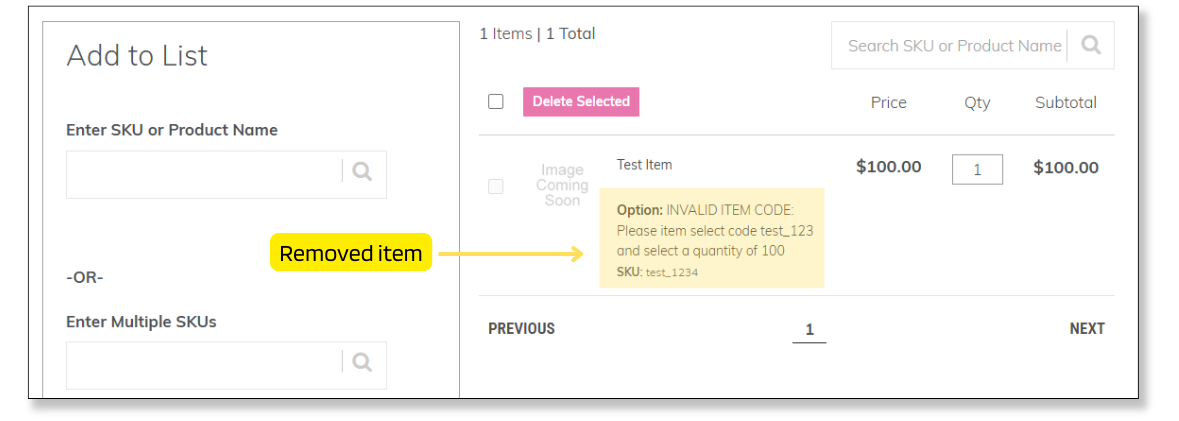Focus the Search SKU or Product Name box
This screenshot has width=1179, height=421.
pos(950,46)
